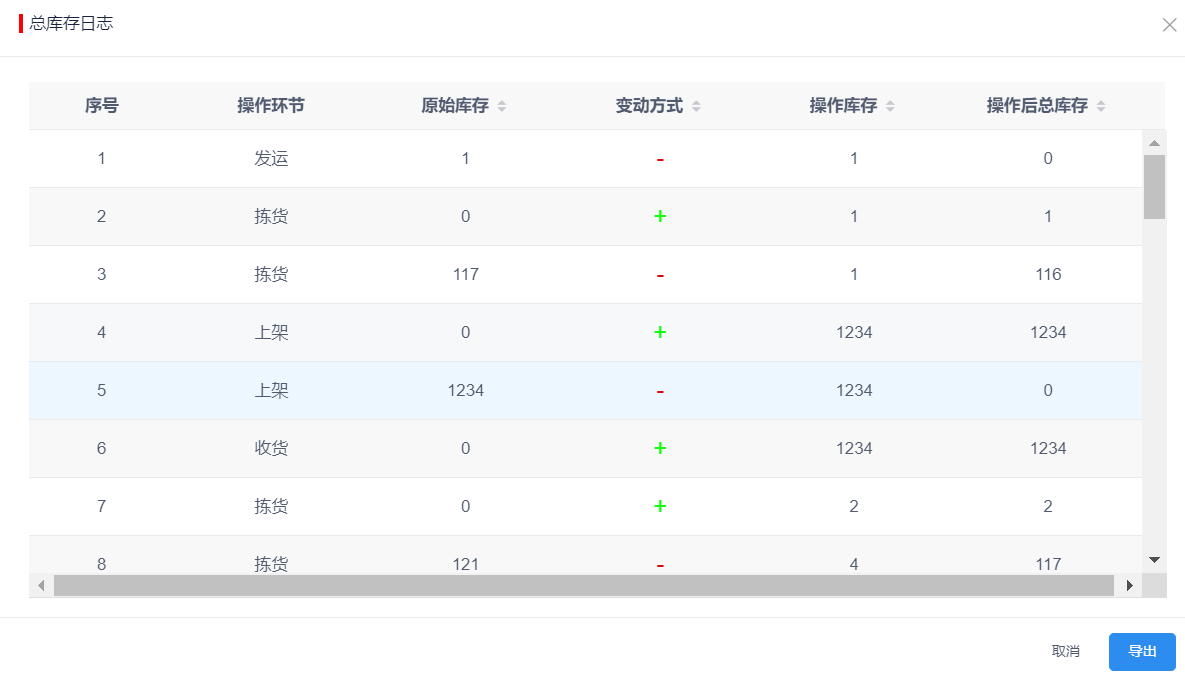Click the vertical scrollbar down arrow

pyautogui.click(x=1154, y=560)
